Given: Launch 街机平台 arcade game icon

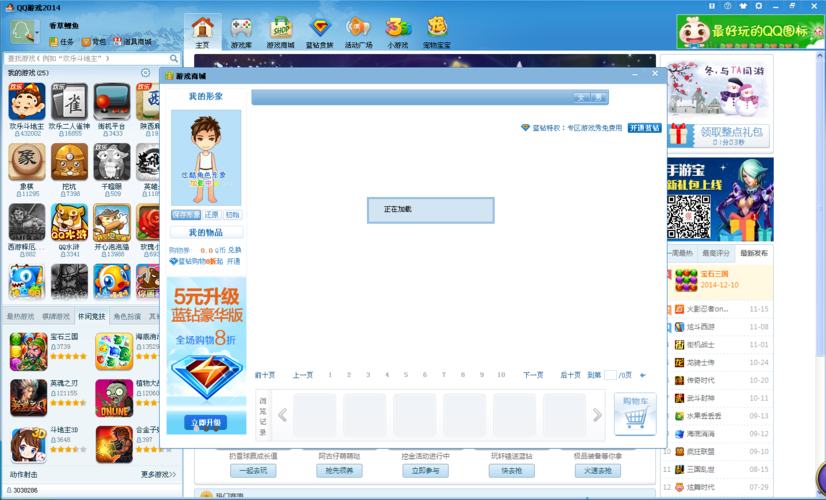Looking at the screenshot, I should coord(112,101).
